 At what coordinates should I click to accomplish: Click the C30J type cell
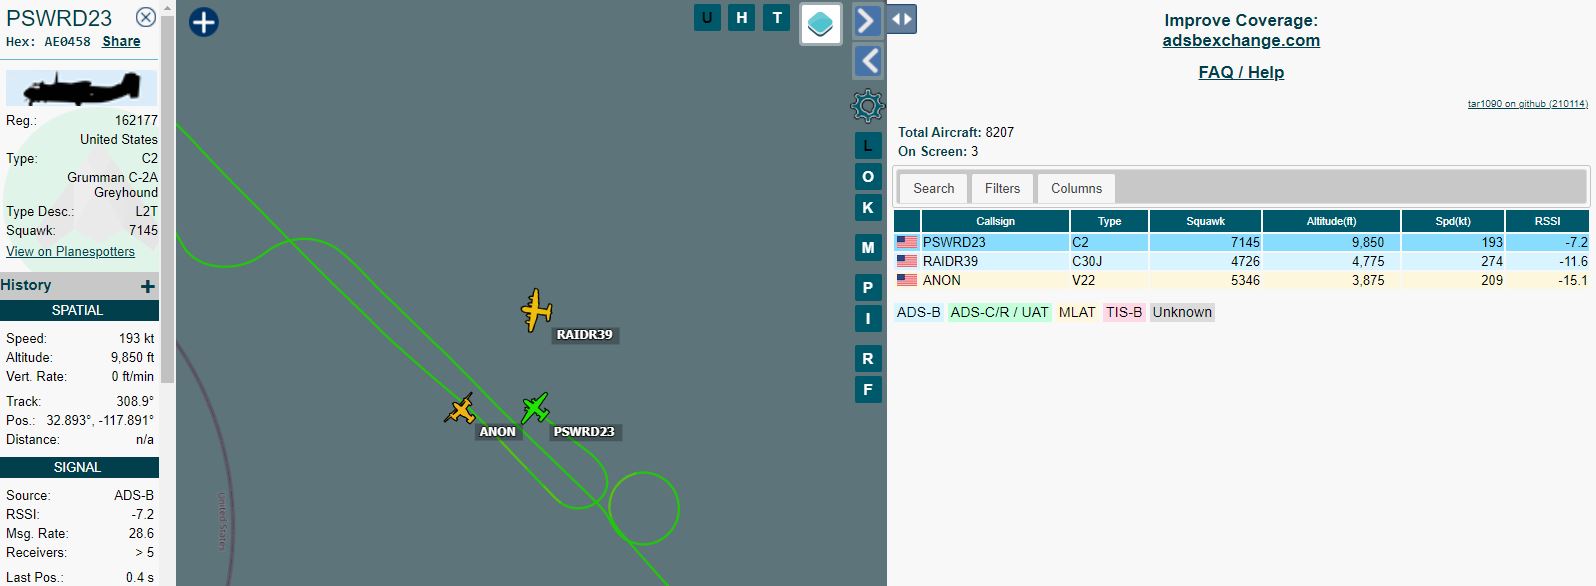(1109, 261)
